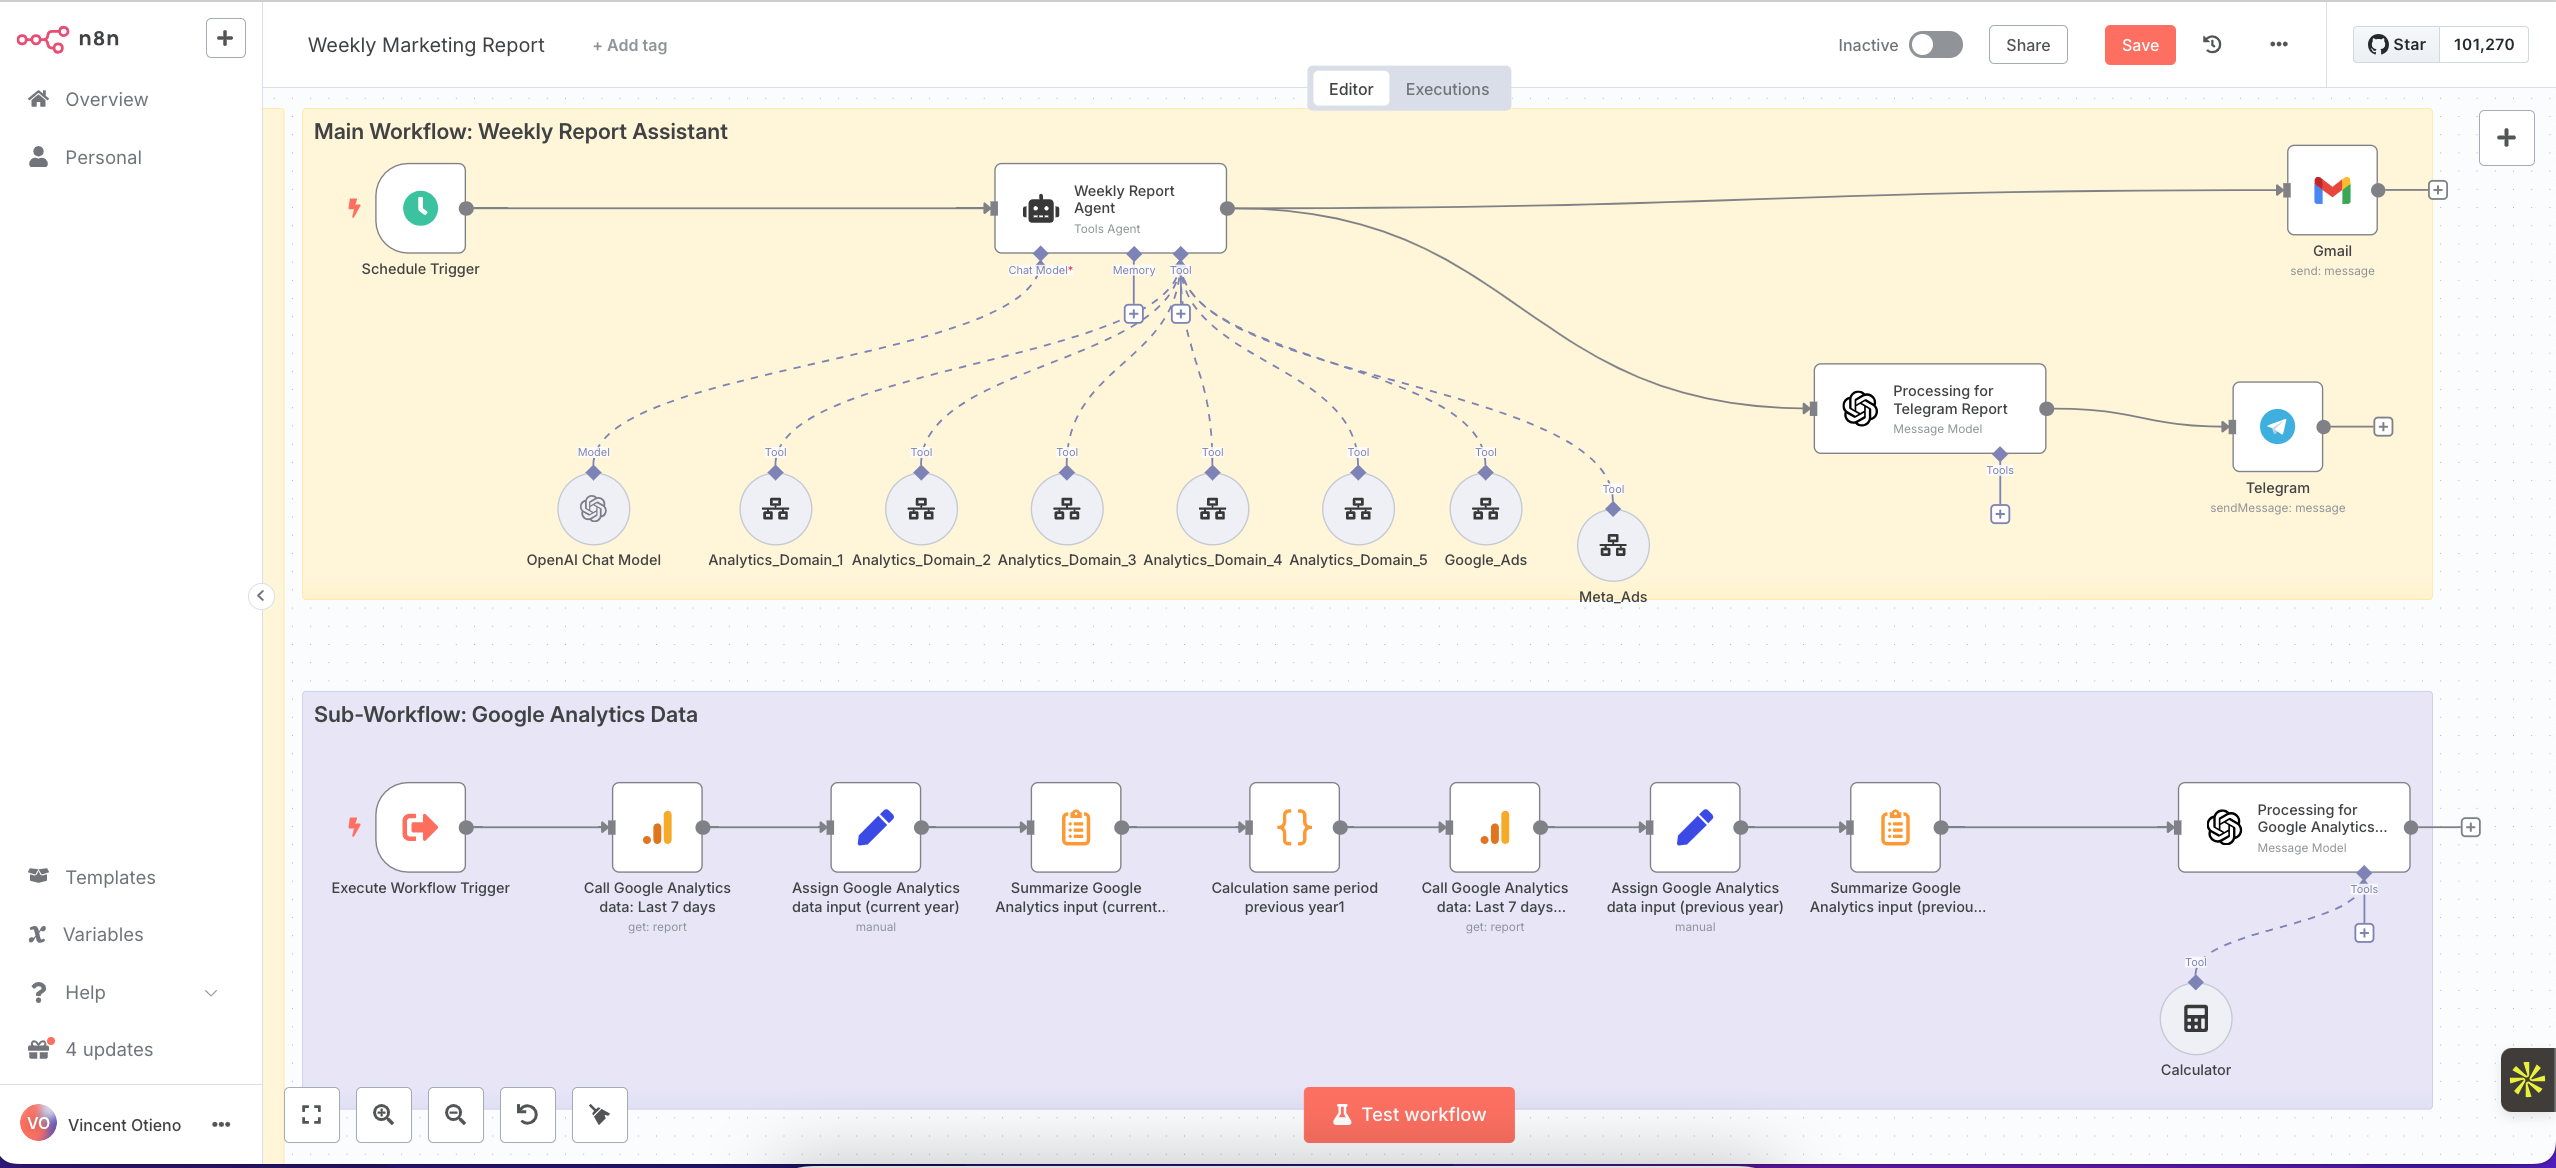
Task: Tidy up nodes with the wand icon
Action: (598, 1114)
